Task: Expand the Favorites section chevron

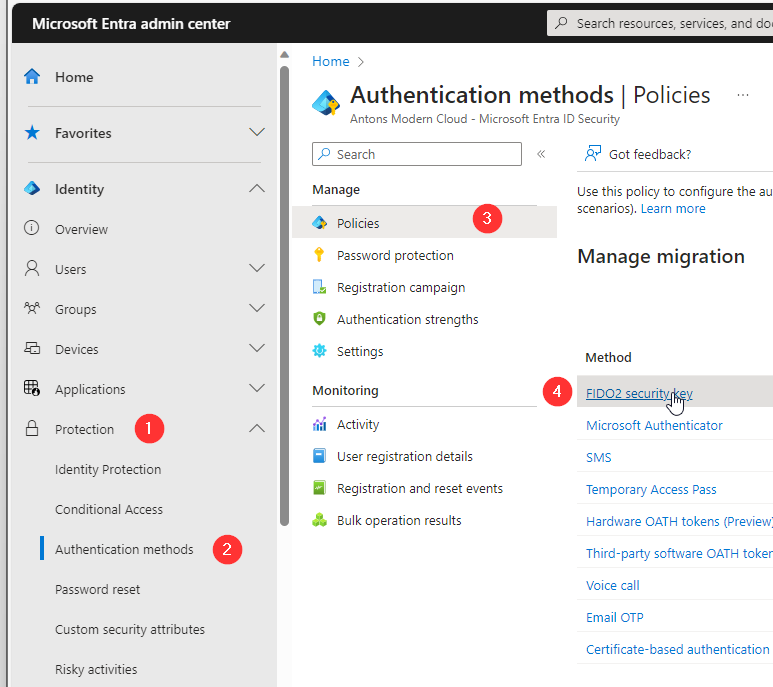Action: pos(257,132)
